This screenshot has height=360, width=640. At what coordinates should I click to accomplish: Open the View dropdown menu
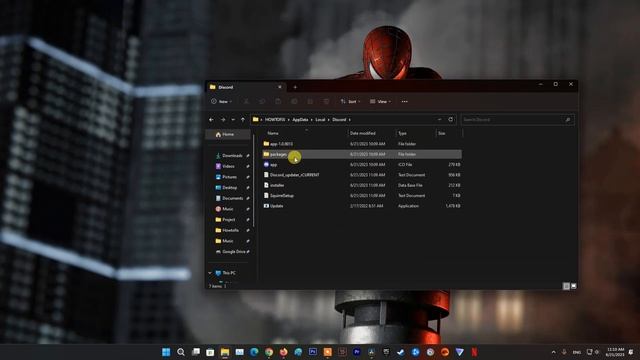(x=380, y=102)
